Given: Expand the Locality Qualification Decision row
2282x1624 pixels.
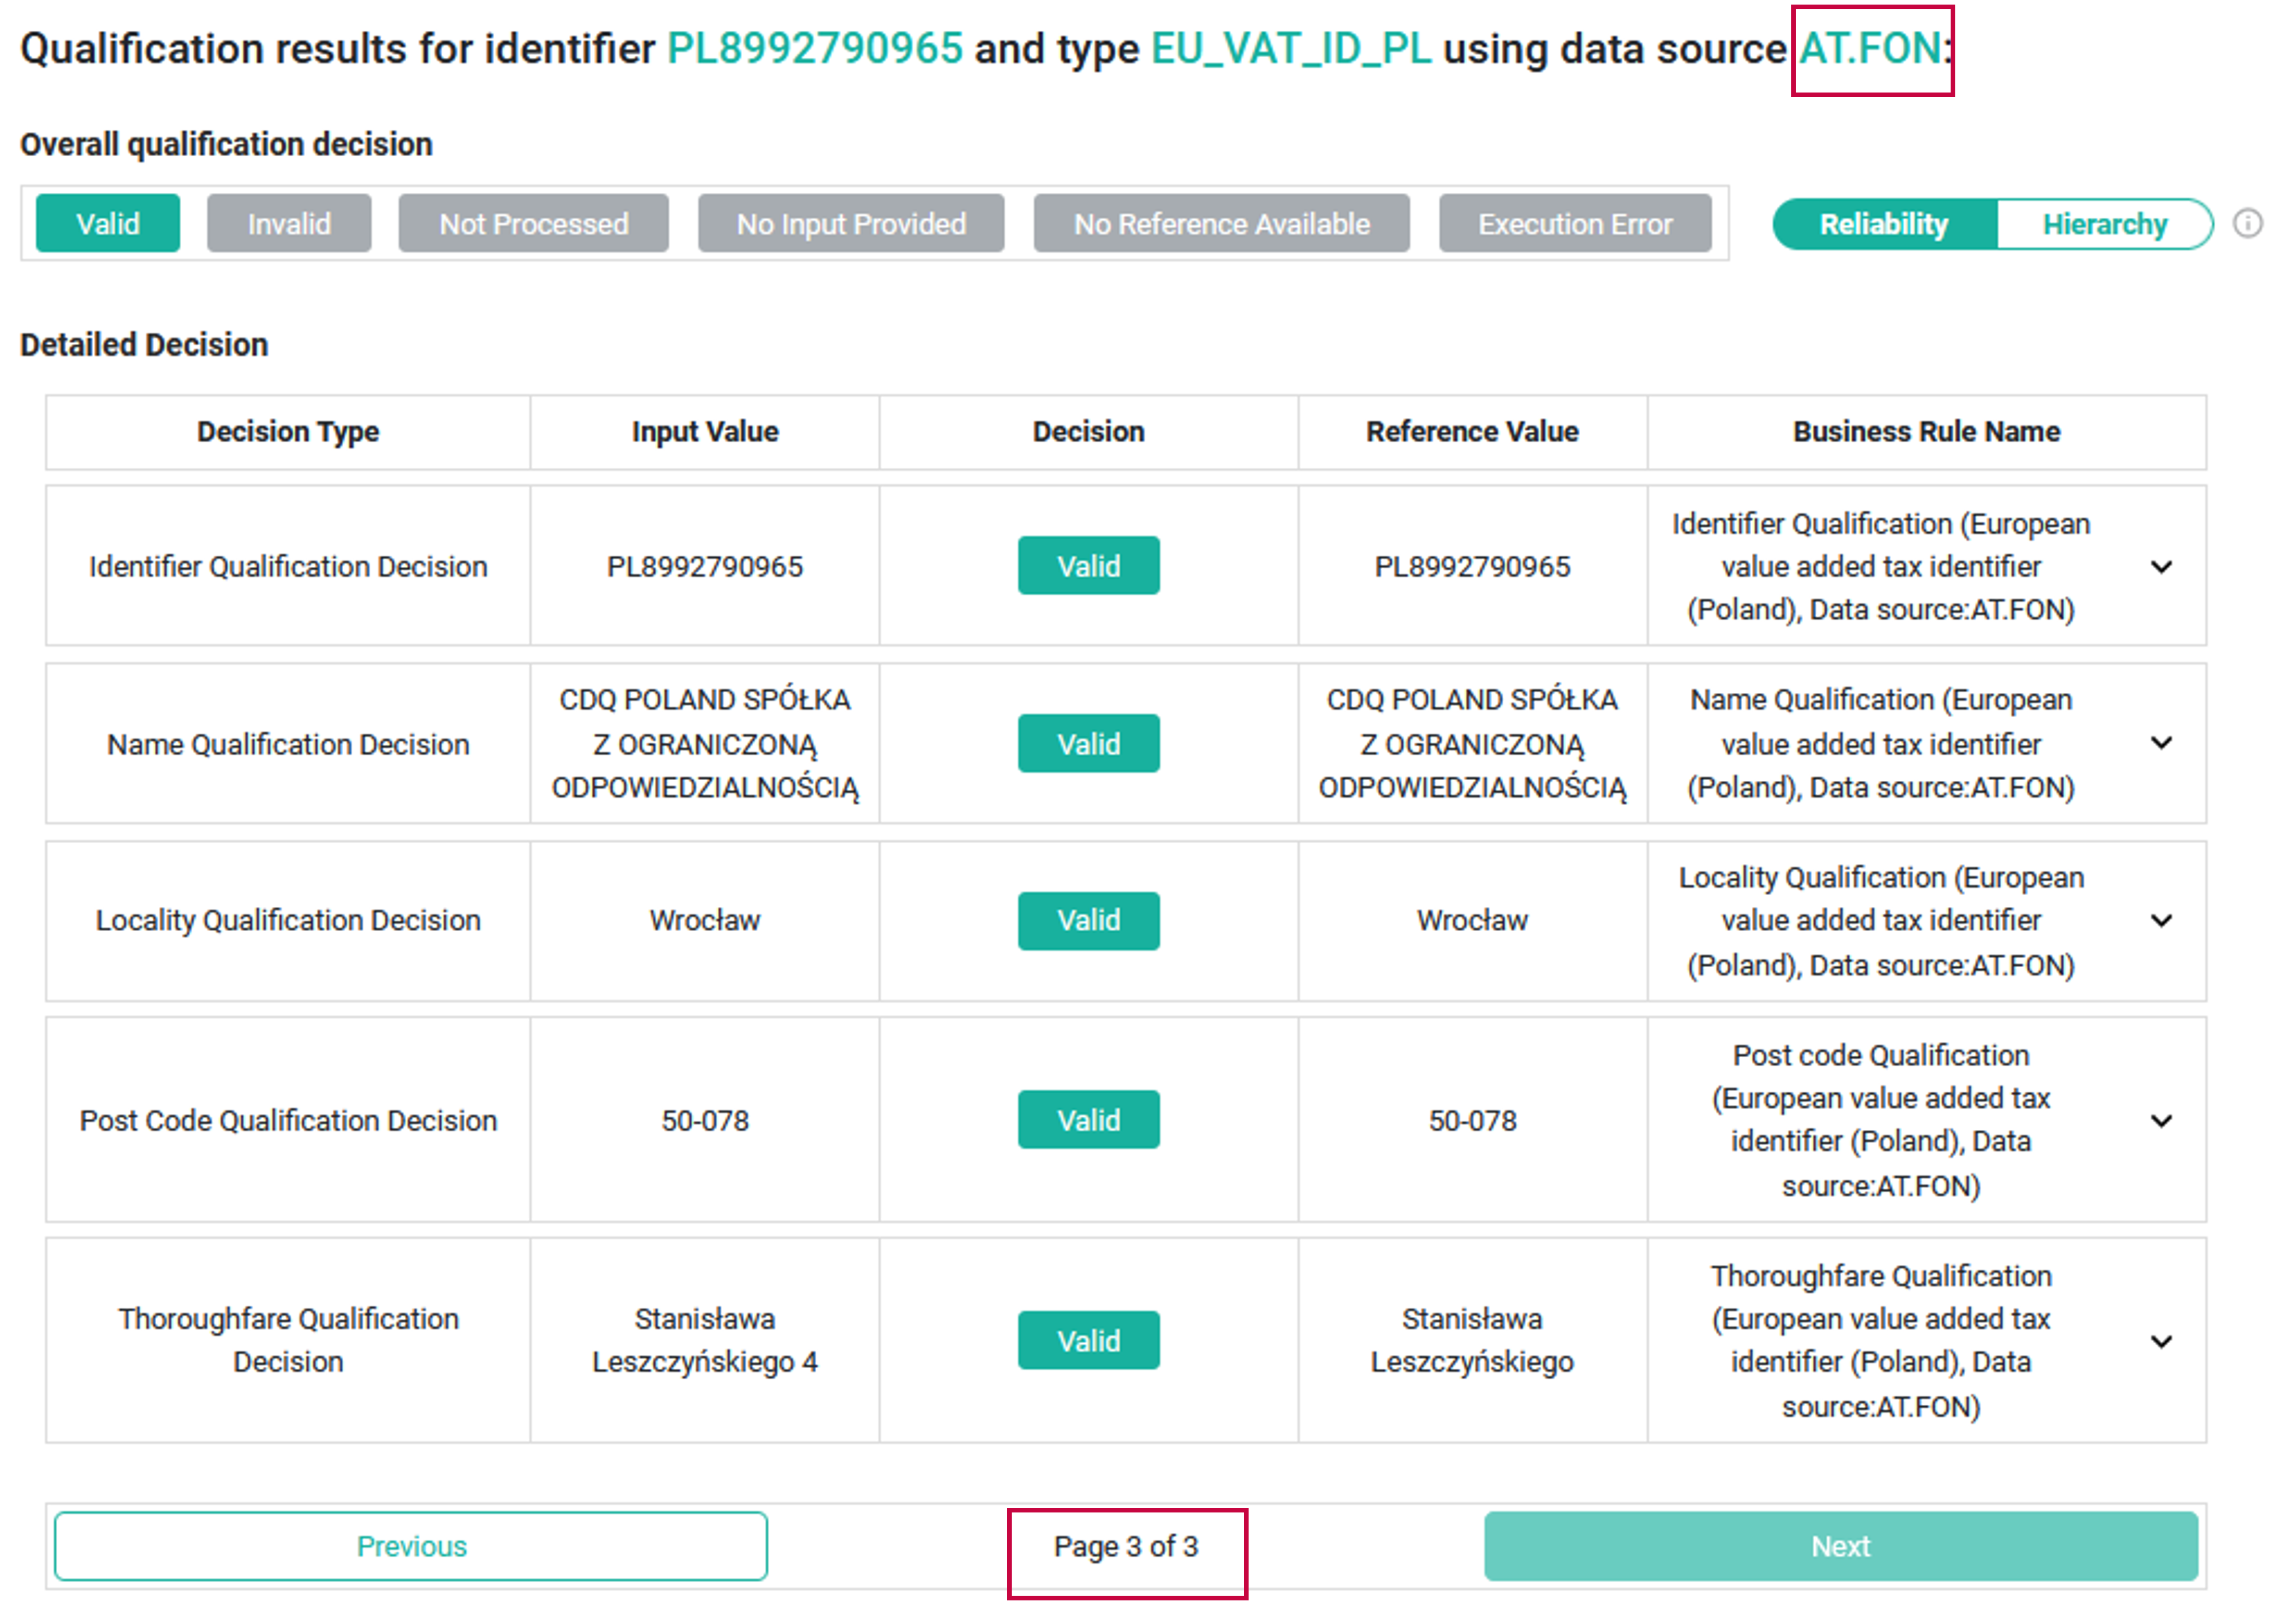Looking at the screenshot, I should [x=2161, y=921].
